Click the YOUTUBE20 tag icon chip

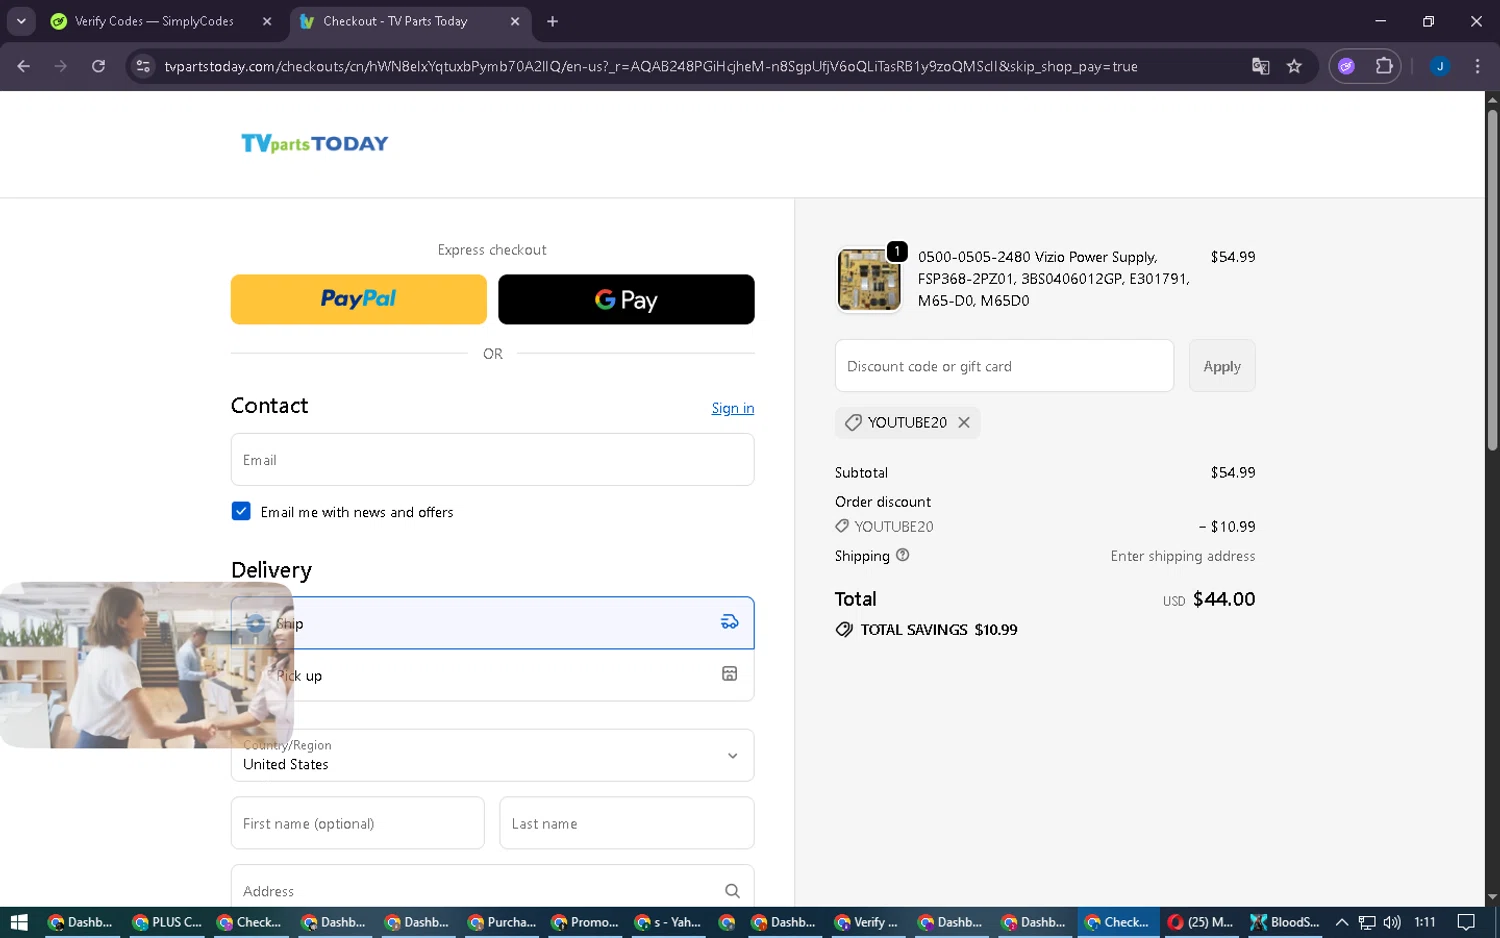pyautogui.click(x=853, y=422)
